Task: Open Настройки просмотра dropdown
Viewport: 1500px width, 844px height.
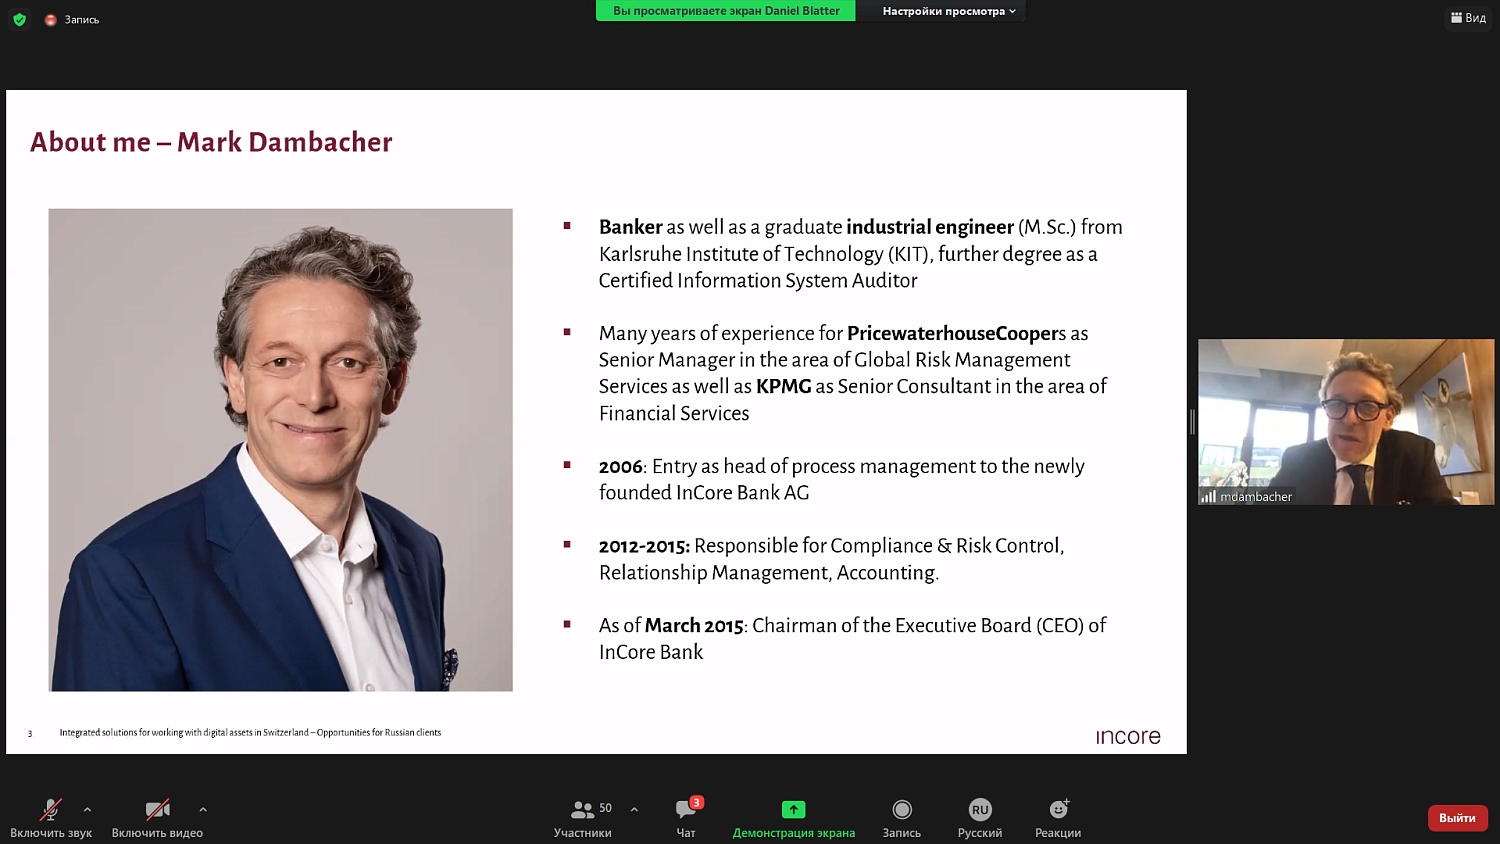Action: [948, 11]
